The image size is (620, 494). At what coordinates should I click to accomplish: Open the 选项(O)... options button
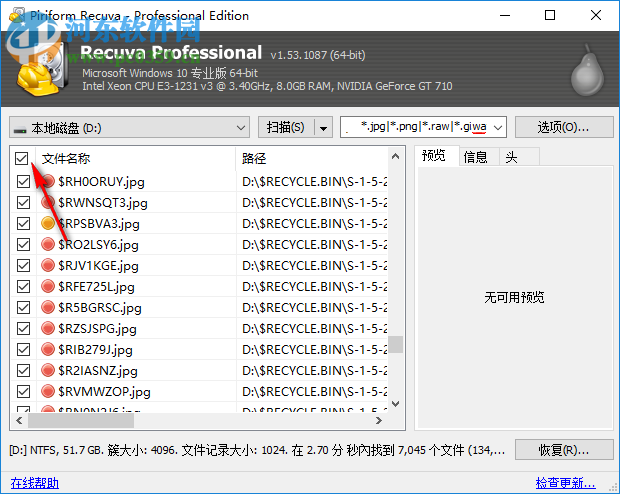point(564,127)
